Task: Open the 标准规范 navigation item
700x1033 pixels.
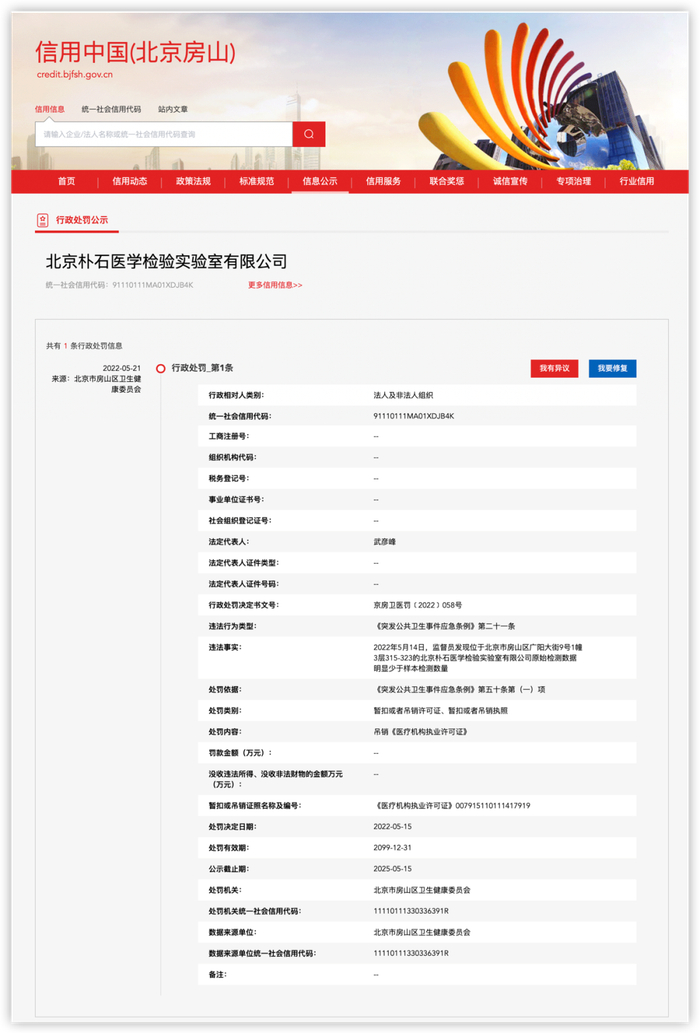Action: 257,181
